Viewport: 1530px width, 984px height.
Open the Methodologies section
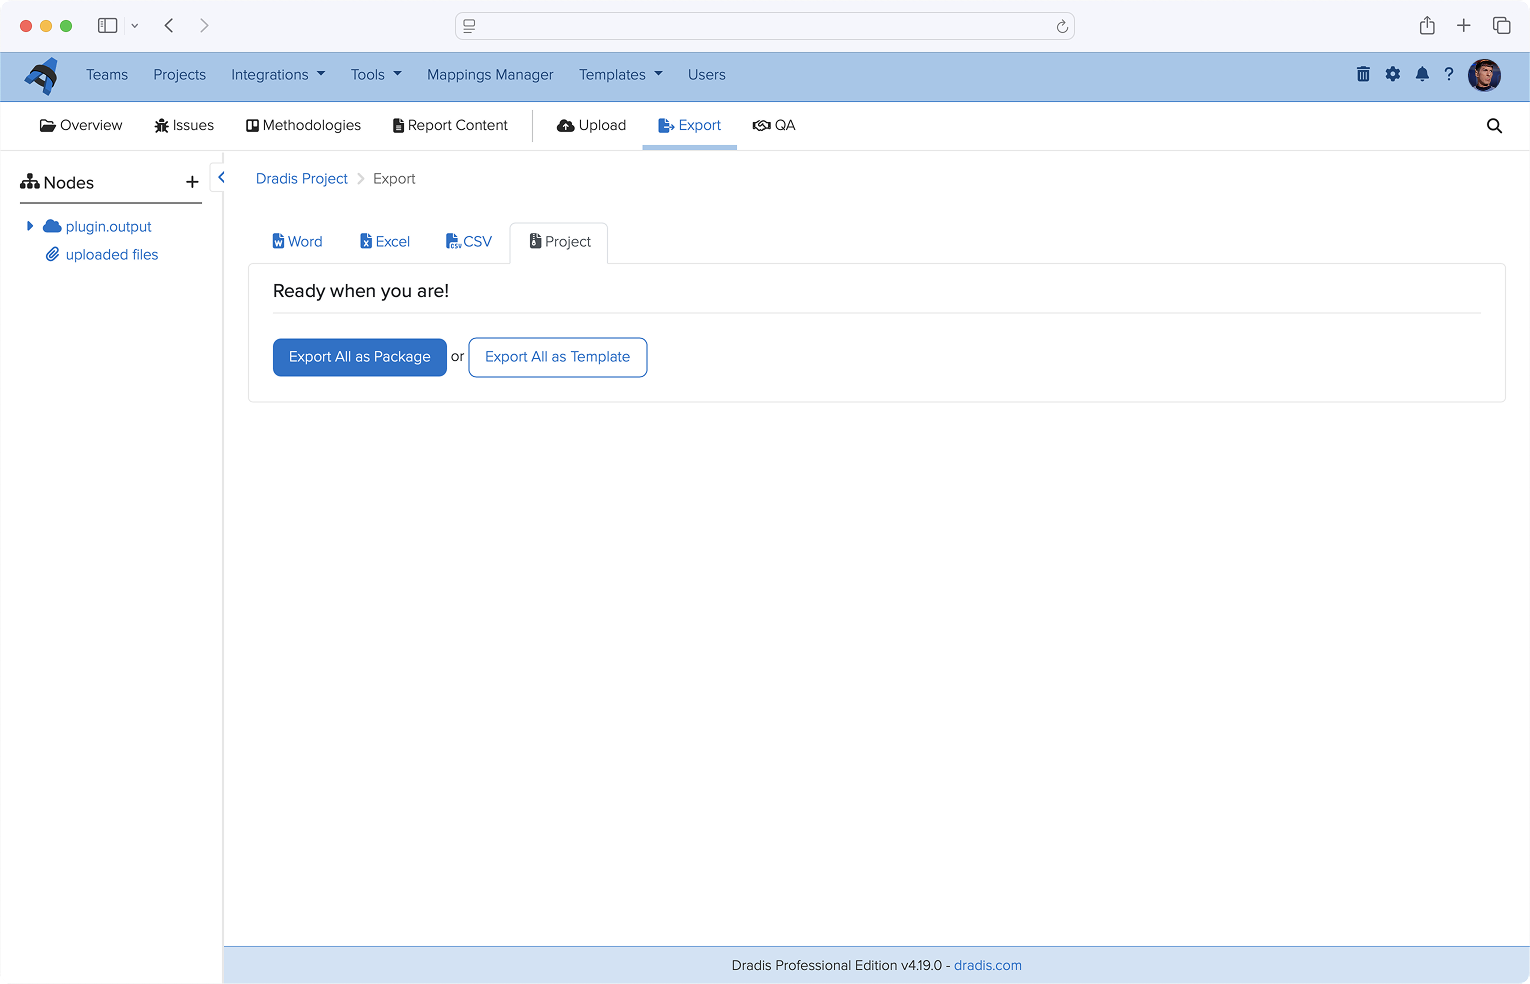pyautogui.click(x=303, y=126)
